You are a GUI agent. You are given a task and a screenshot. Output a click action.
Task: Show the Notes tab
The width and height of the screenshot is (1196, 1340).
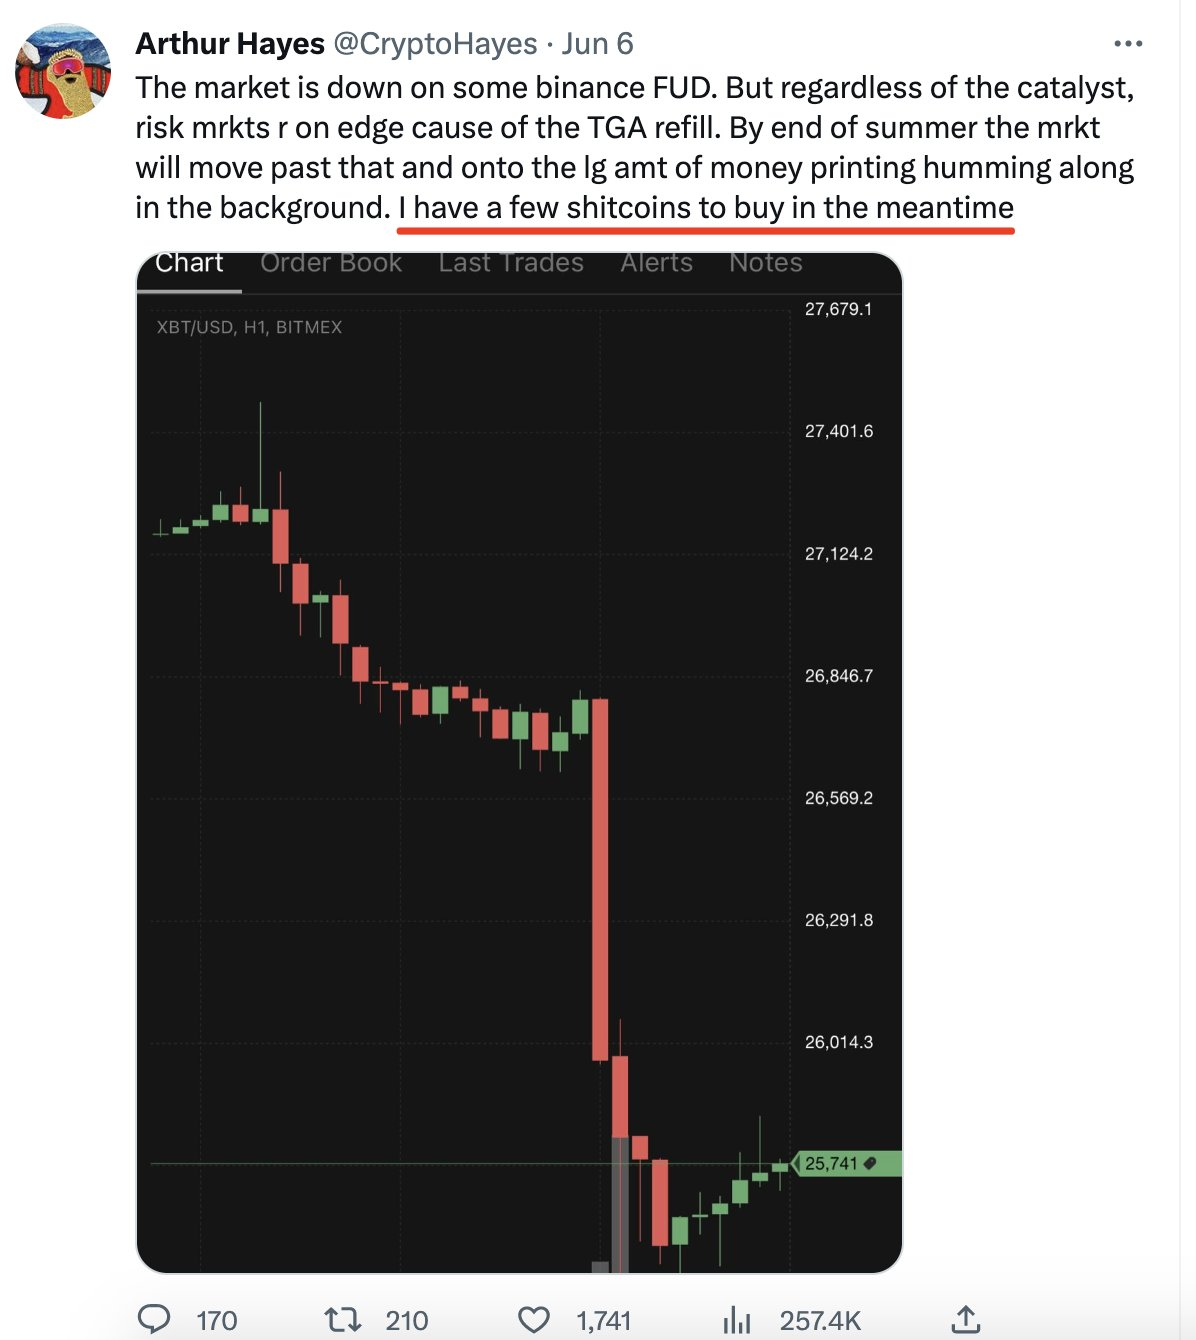coord(766,263)
